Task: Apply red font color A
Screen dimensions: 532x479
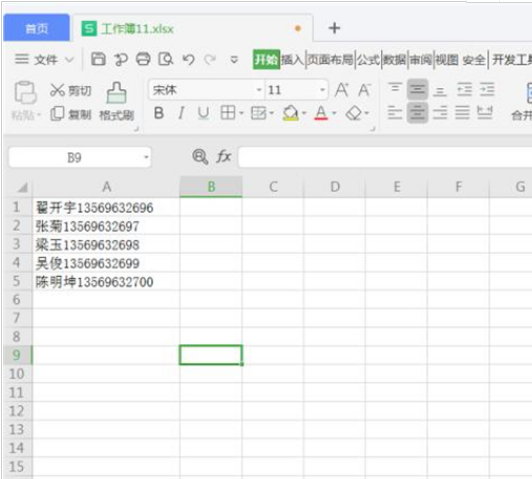Action: [x=321, y=113]
